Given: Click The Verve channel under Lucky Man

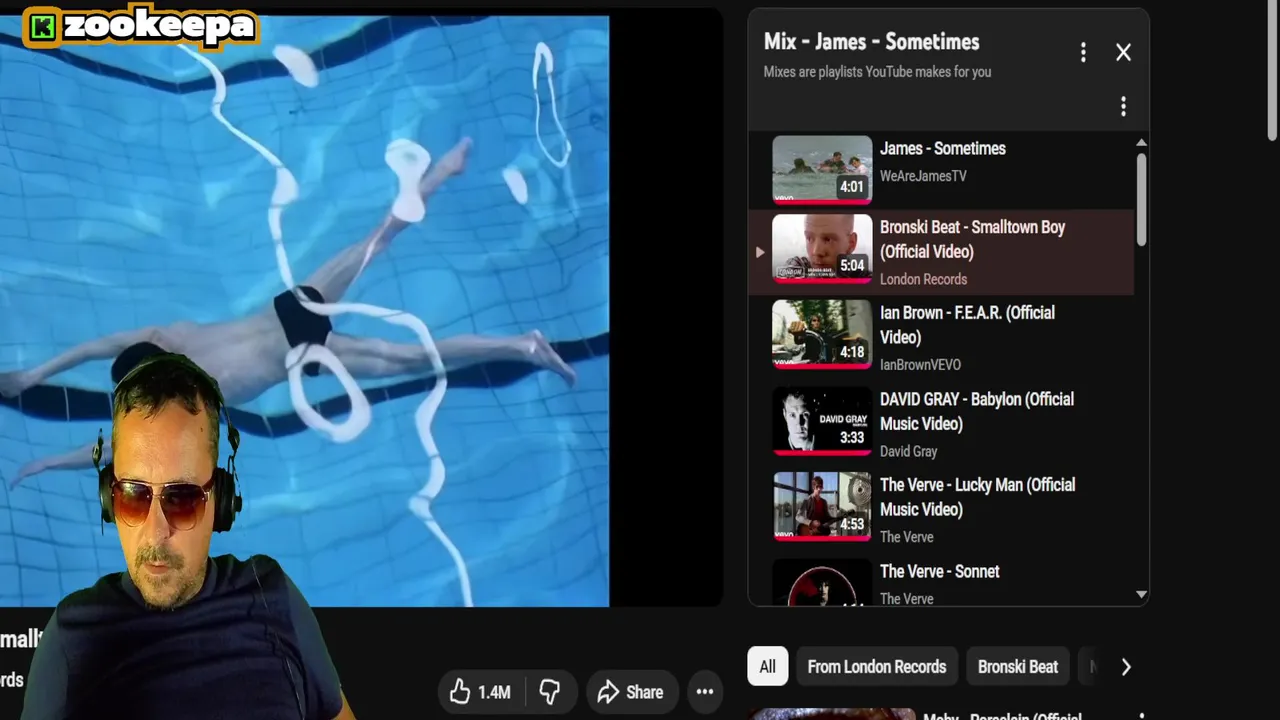Looking at the screenshot, I should click(x=906, y=537).
